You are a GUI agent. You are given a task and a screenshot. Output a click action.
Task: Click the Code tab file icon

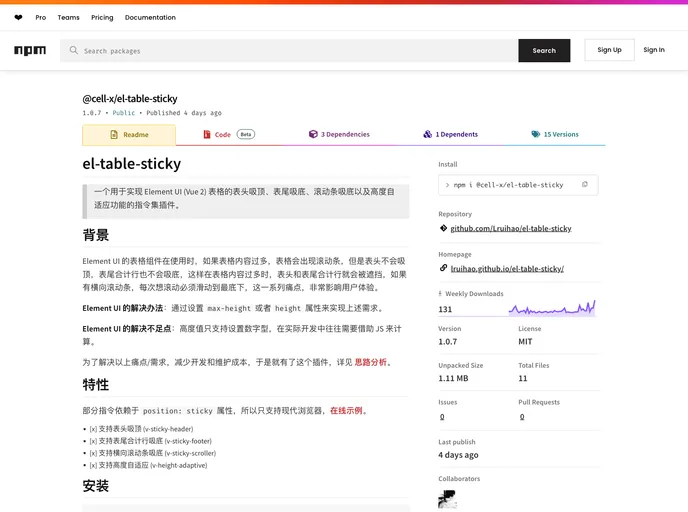tap(207, 134)
